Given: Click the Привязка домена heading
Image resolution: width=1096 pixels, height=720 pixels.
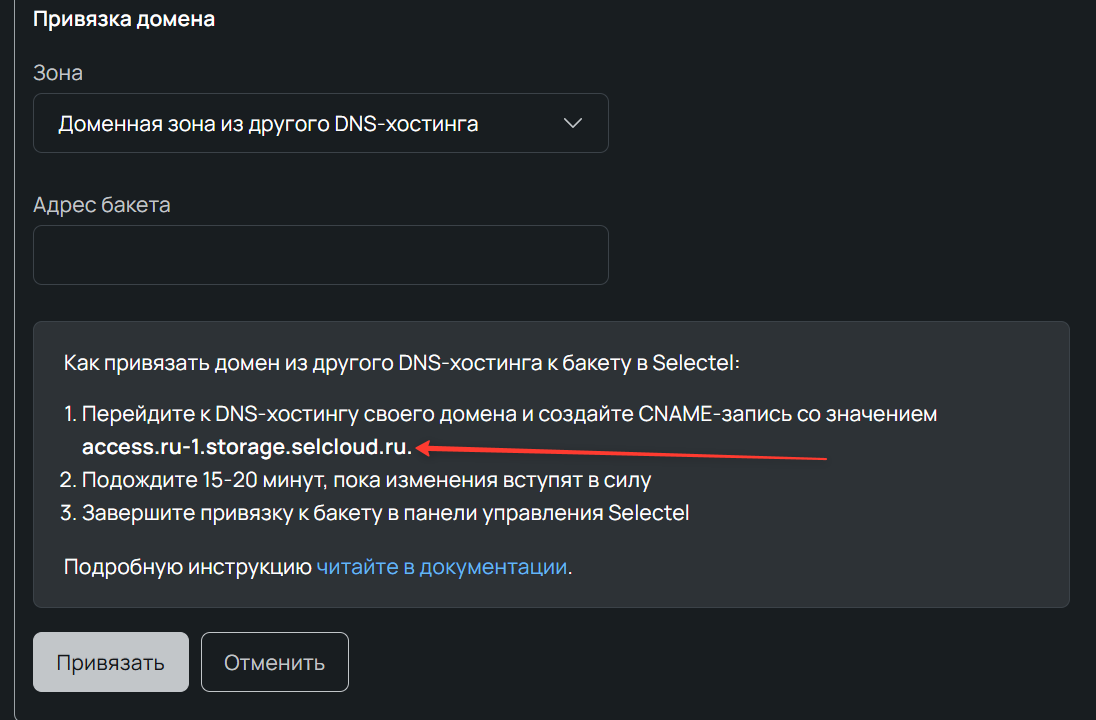Looking at the screenshot, I should pos(124,19).
